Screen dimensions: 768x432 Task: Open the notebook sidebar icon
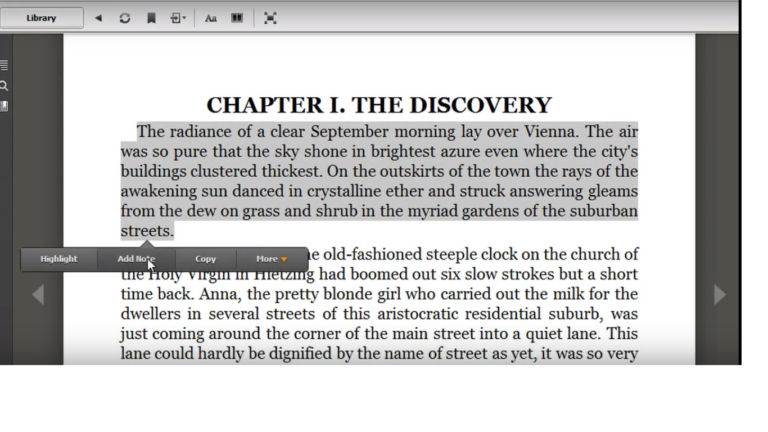(4, 106)
